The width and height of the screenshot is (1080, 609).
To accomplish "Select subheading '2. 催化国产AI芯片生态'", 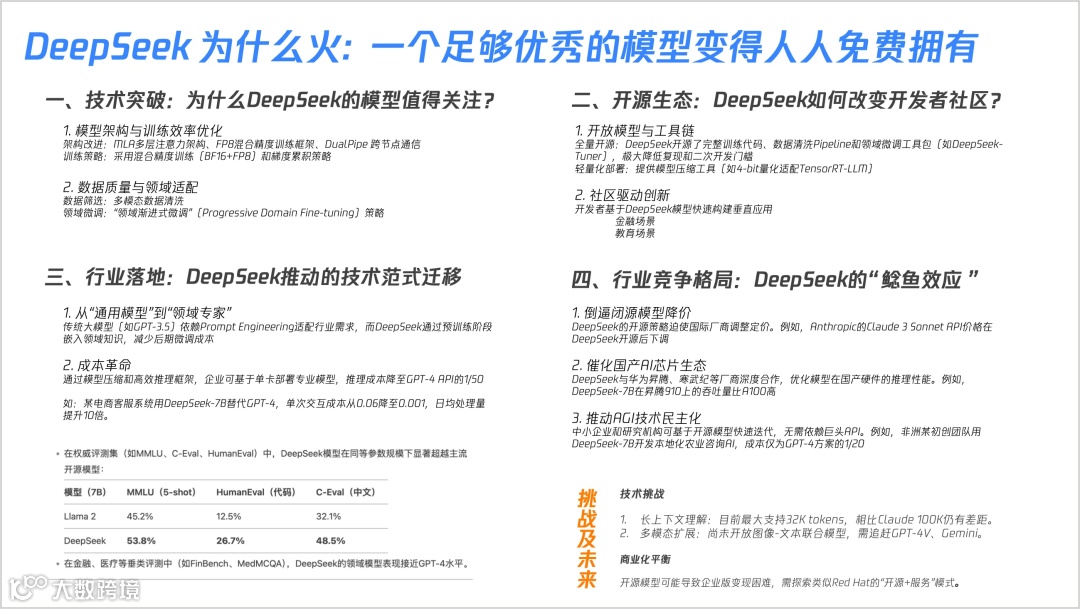I will tap(639, 365).
